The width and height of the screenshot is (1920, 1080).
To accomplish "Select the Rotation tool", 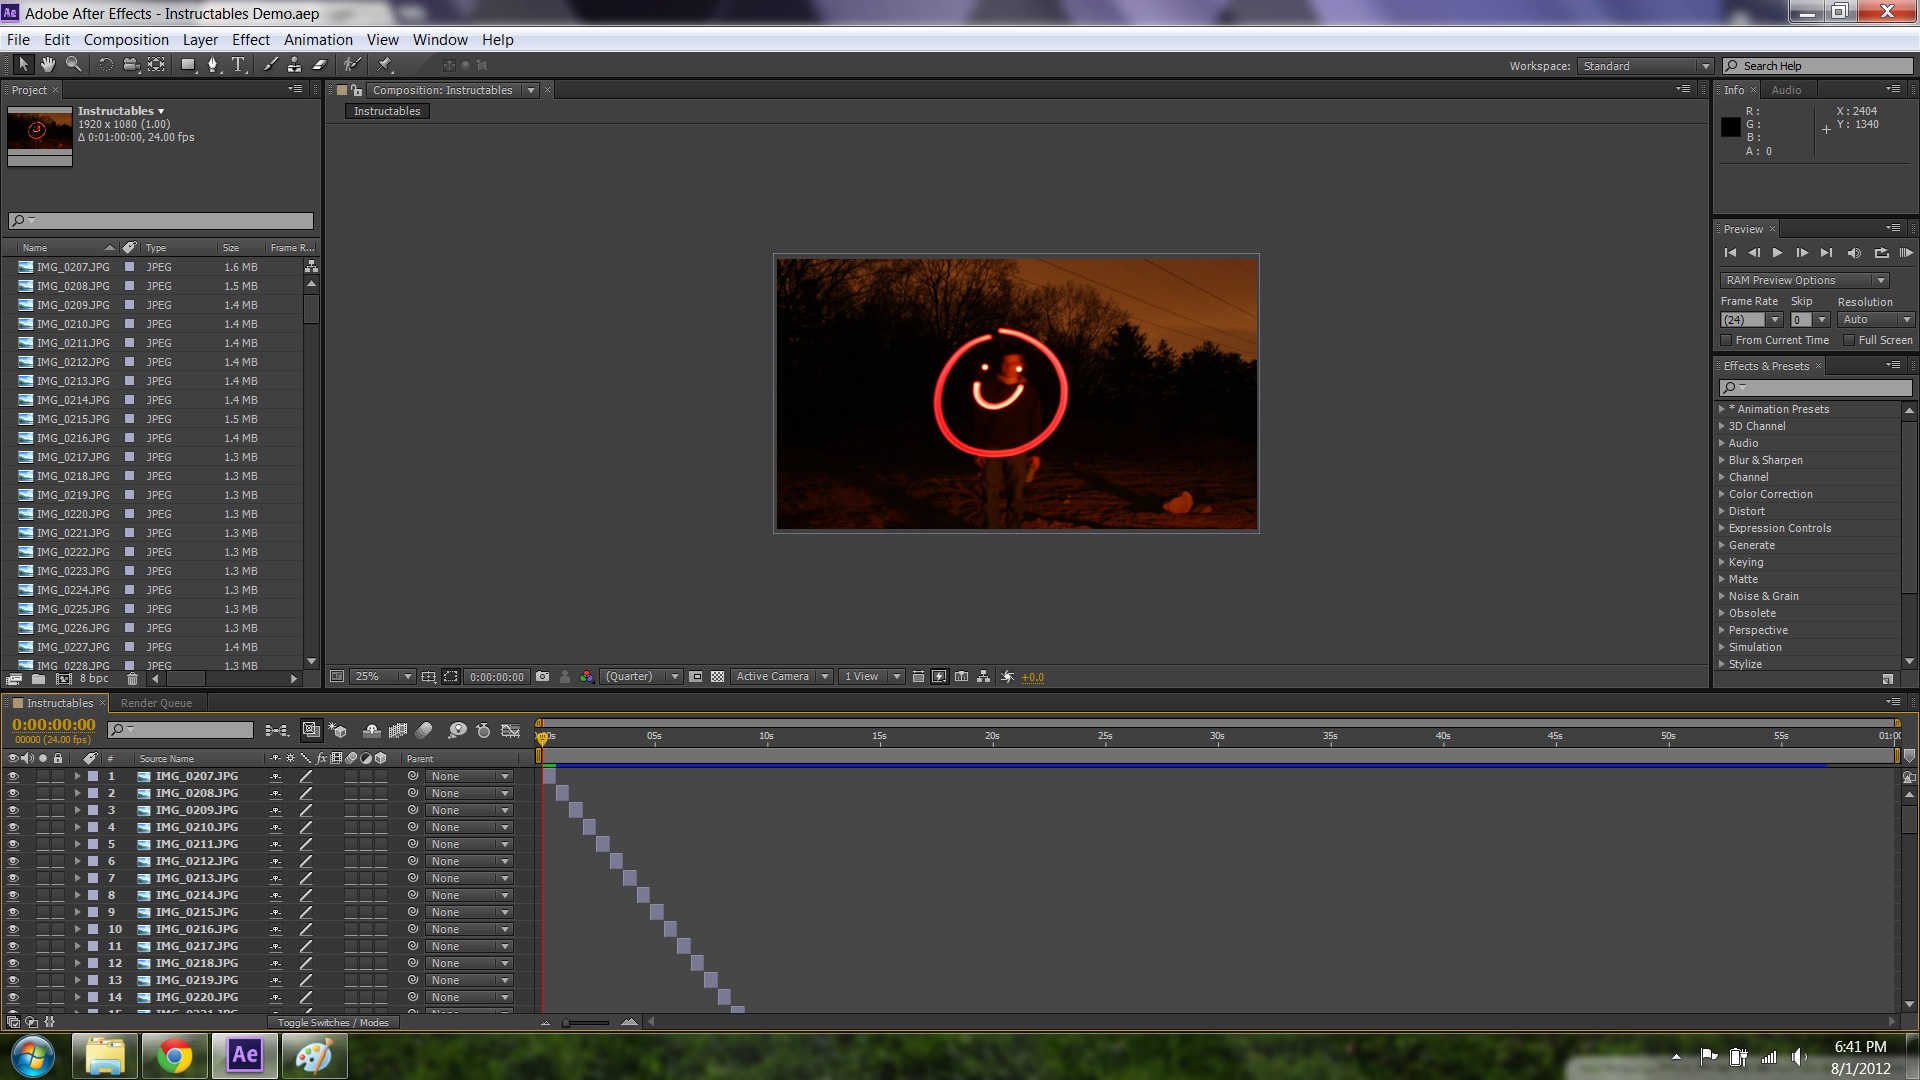I will coord(105,65).
